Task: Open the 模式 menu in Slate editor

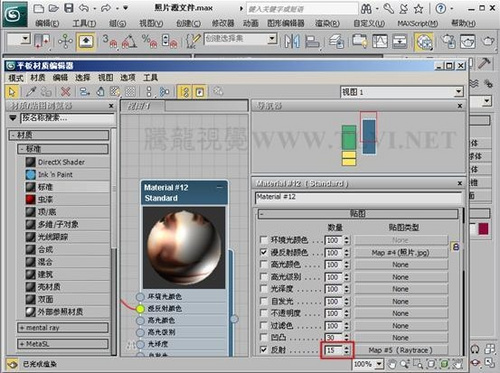Action: pos(16,78)
